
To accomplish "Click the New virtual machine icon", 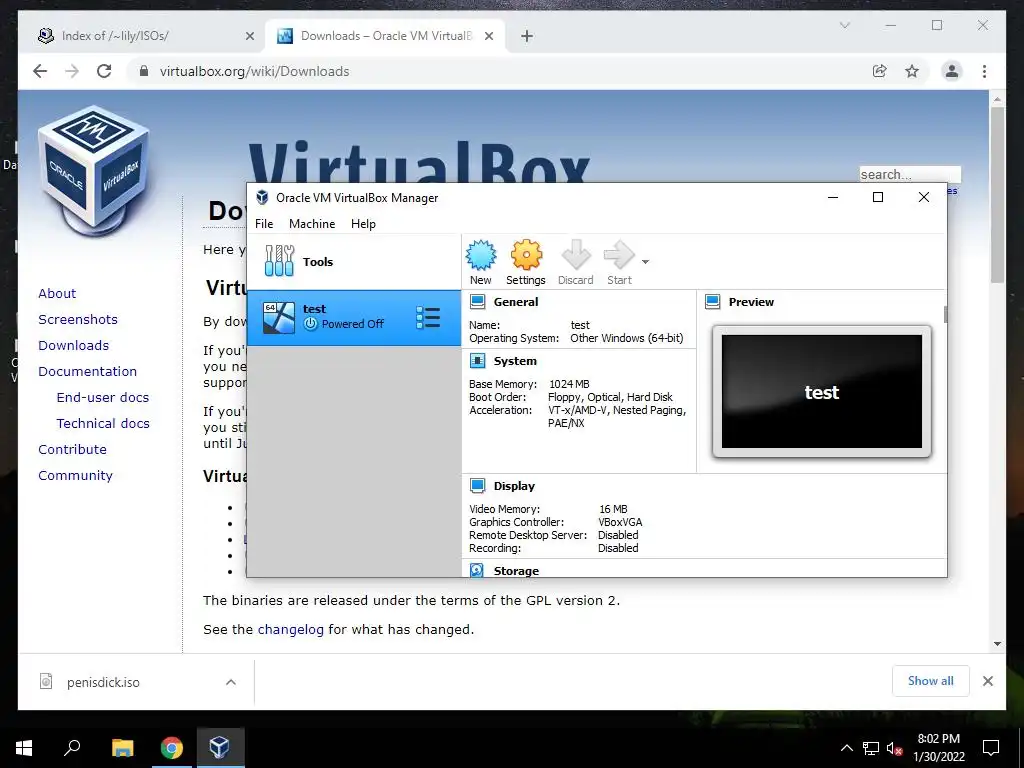I will [x=481, y=255].
